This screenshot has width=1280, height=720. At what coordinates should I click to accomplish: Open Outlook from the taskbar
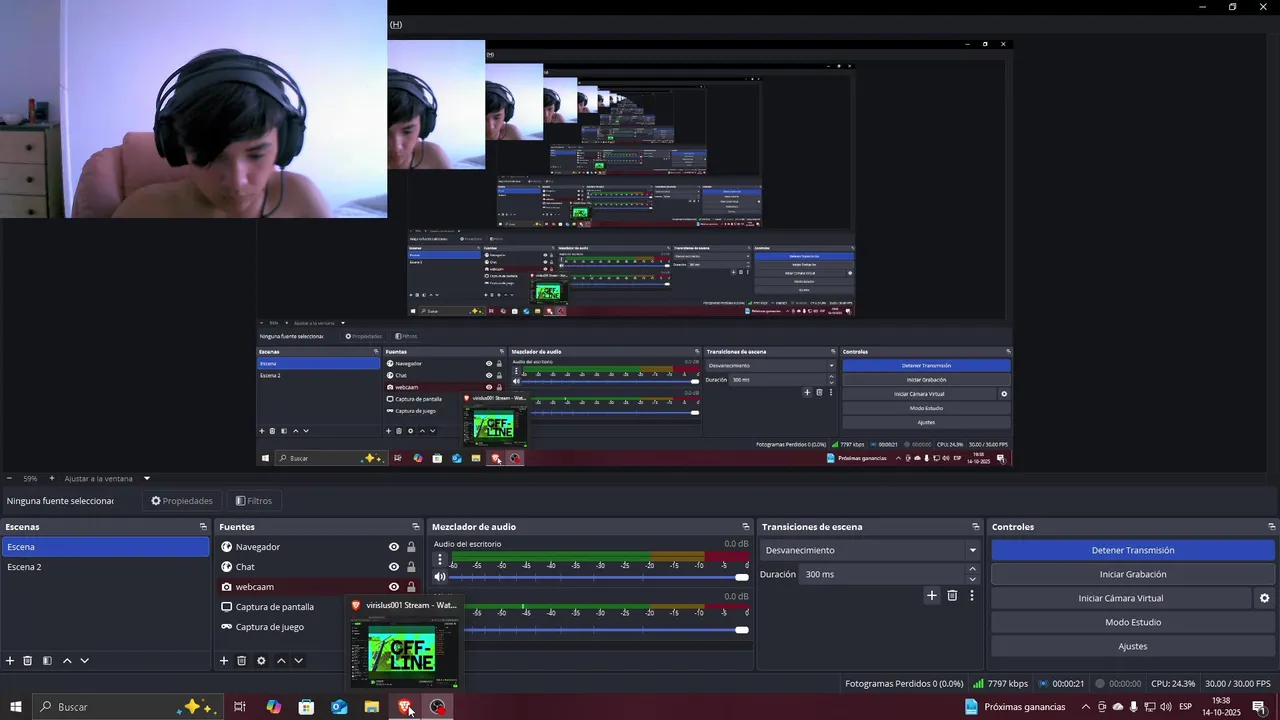point(339,706)
